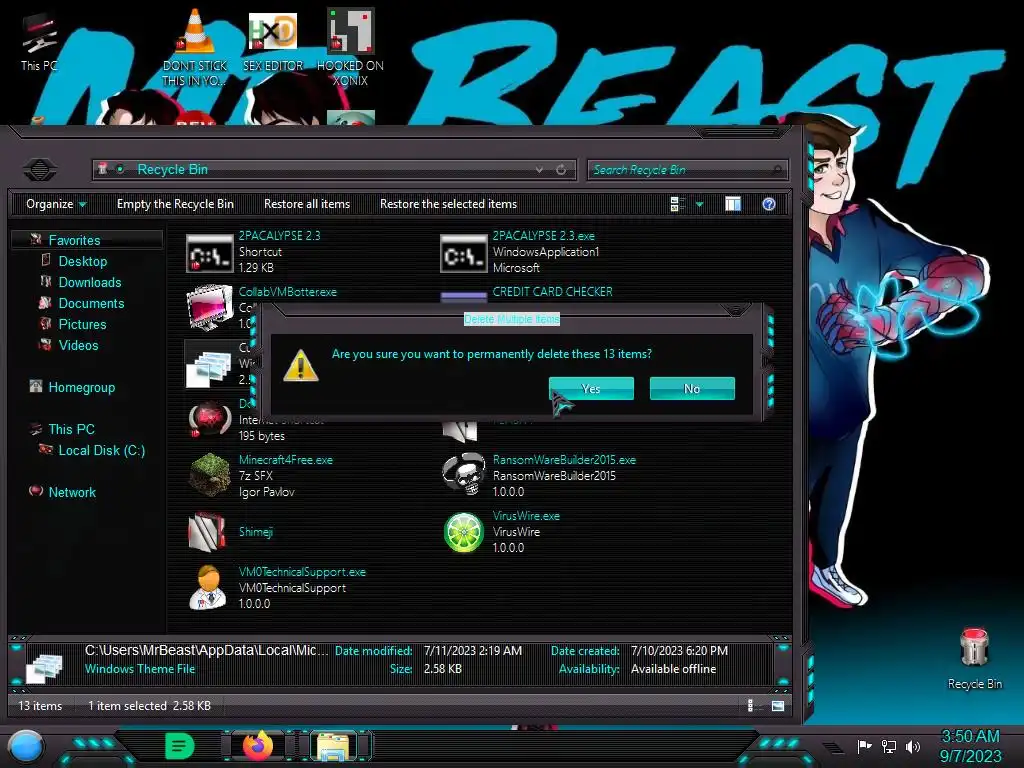This screenshot has width=1024, height=768.
Task: Select the 2PACALYPSE 2.3.exe file icon
Action: point(463,253)
